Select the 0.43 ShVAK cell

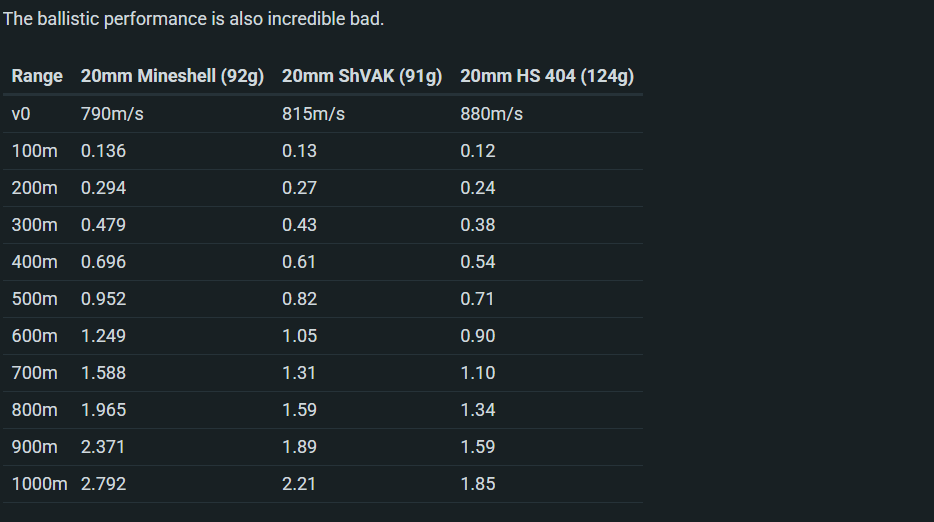pyautogui.click(x=299, y=225)
